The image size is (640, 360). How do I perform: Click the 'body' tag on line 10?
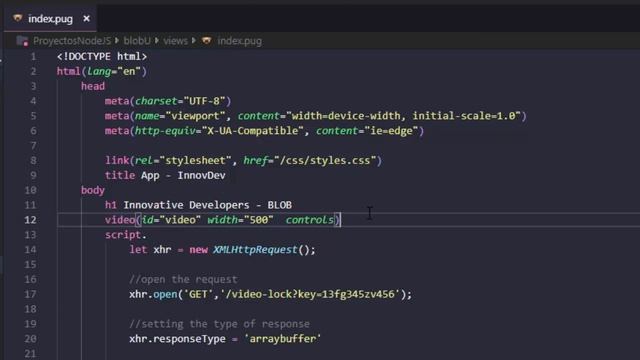(93, 190)
